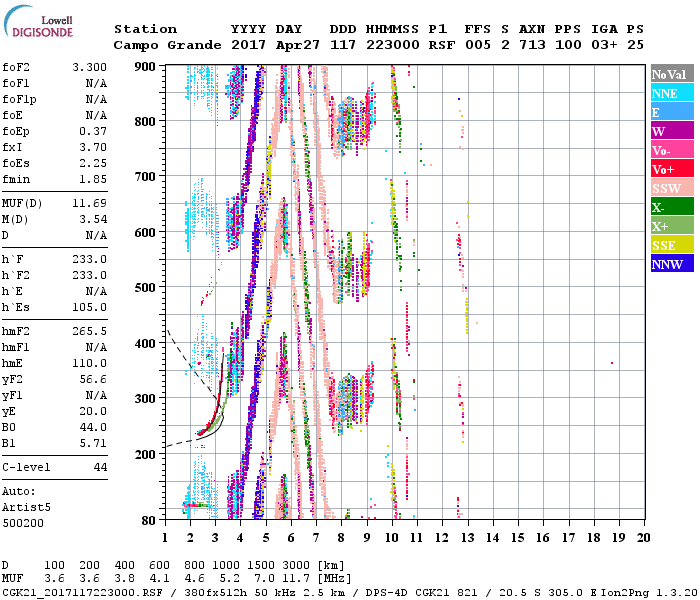Click the Lowell Digisonde logo
This screenshot has height=600, width=700.
point(38,21)
